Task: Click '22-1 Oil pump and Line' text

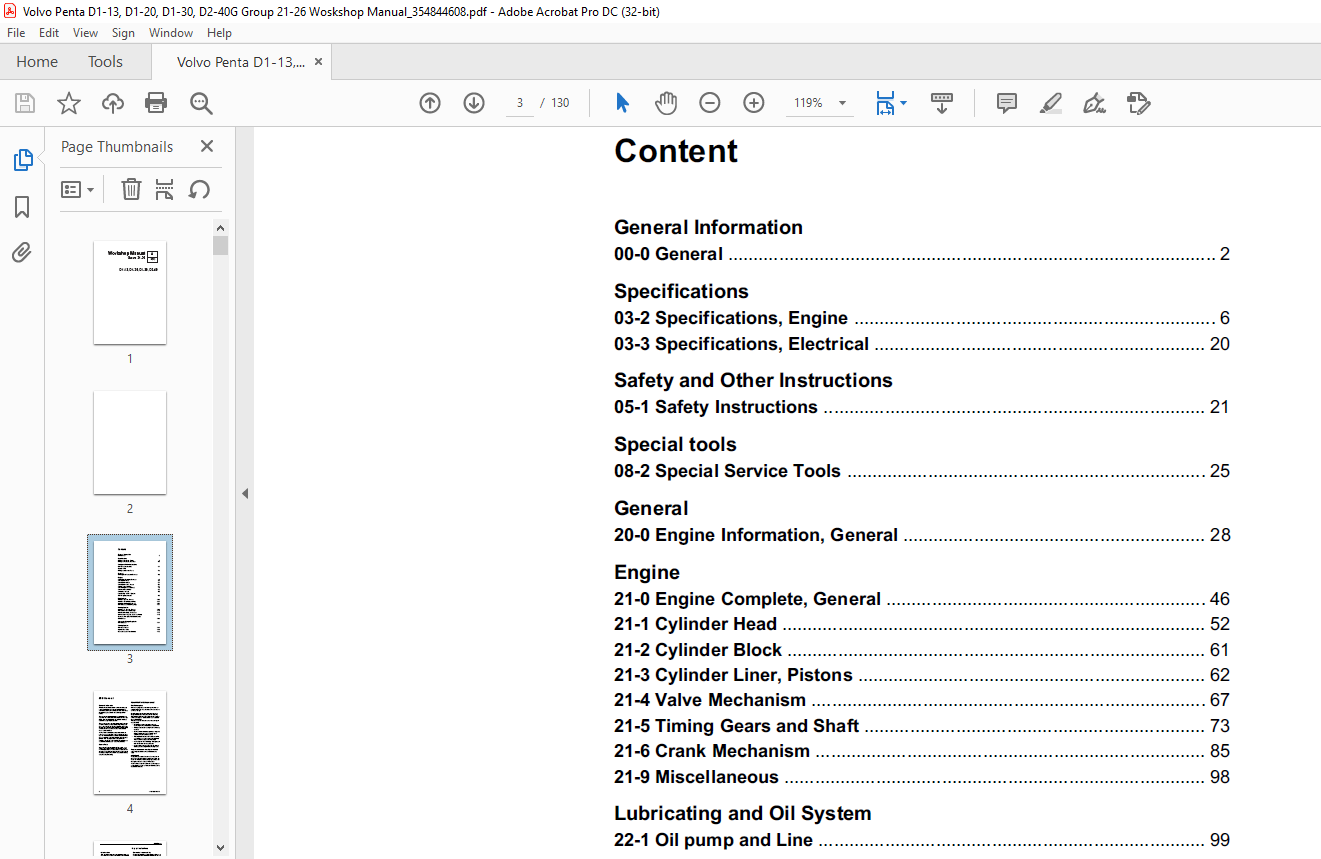Action: point(713,840)
